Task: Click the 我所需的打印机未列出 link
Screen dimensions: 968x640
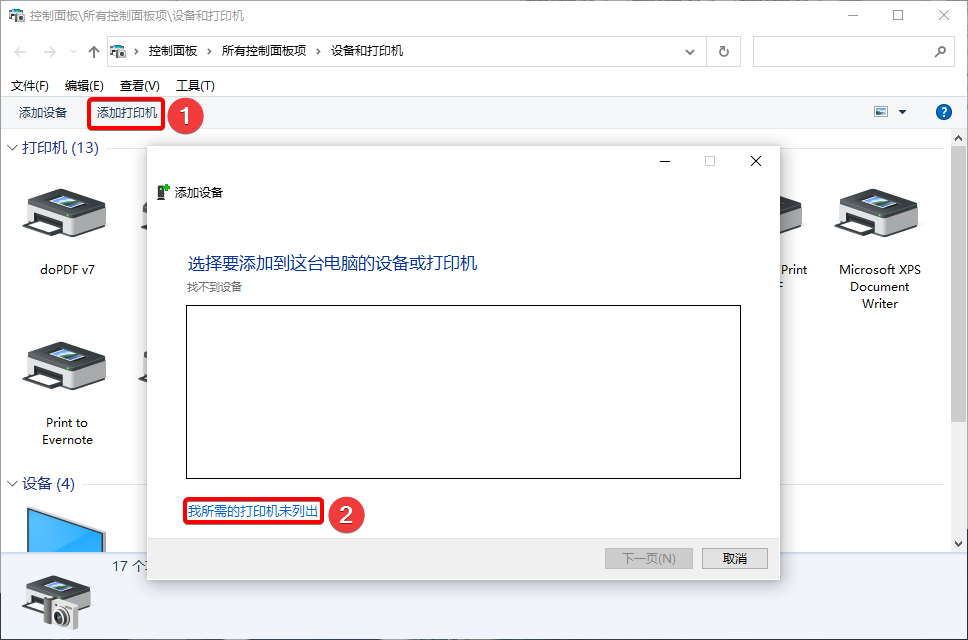Action: tap(253, 511)
